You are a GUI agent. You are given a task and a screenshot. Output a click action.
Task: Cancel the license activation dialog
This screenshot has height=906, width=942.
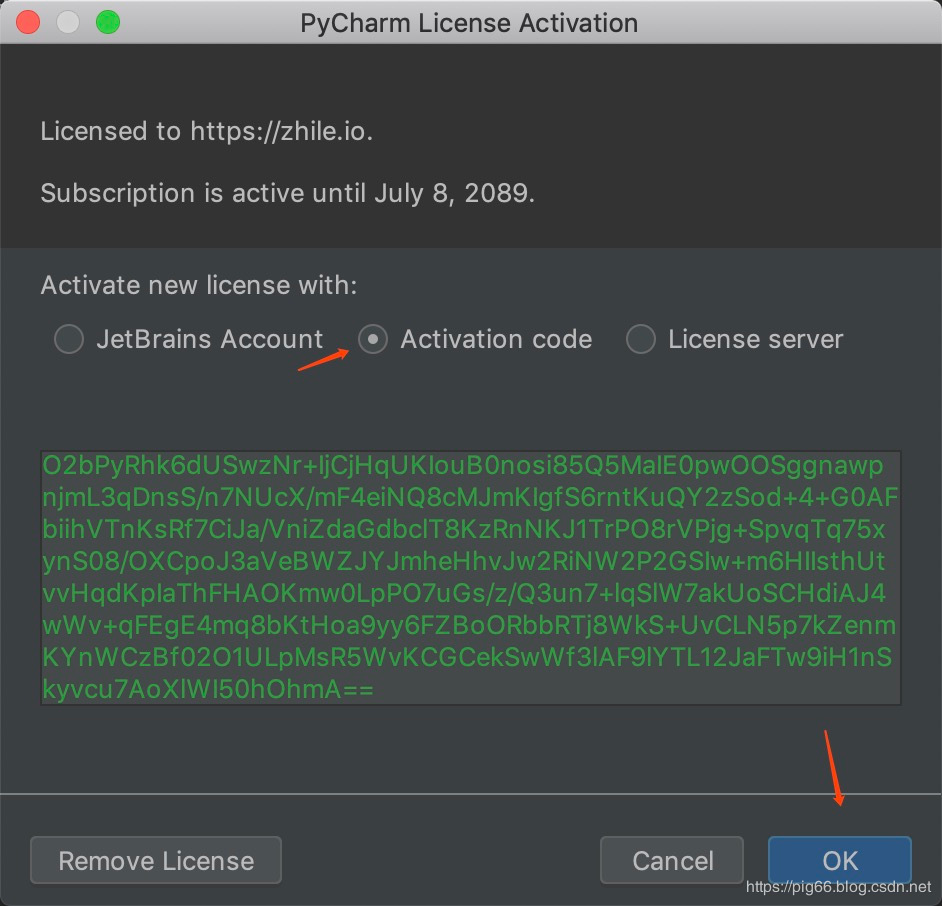(x=672, y=860)
